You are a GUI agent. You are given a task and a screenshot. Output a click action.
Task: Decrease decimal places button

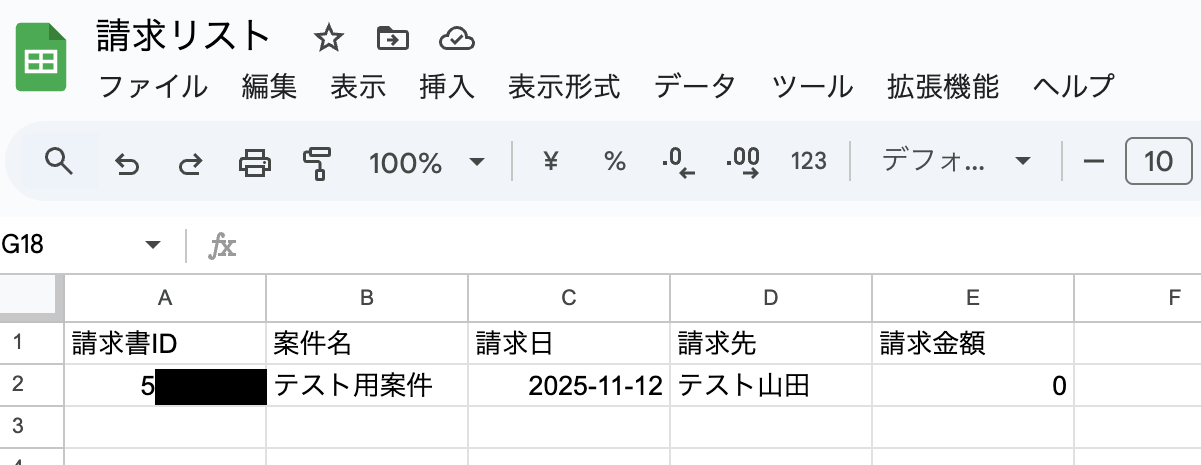pyautogui.click(x=678, y=161)
